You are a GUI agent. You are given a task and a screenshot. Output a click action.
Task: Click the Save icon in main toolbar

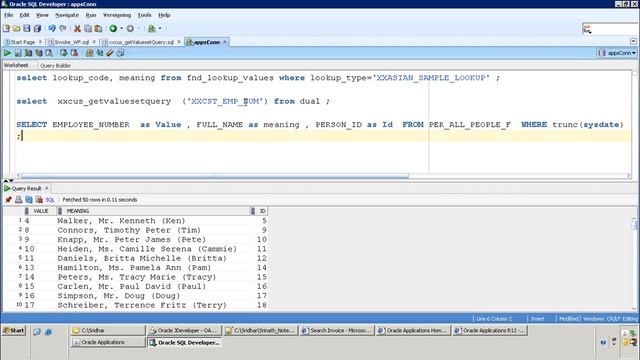point(27,29)
